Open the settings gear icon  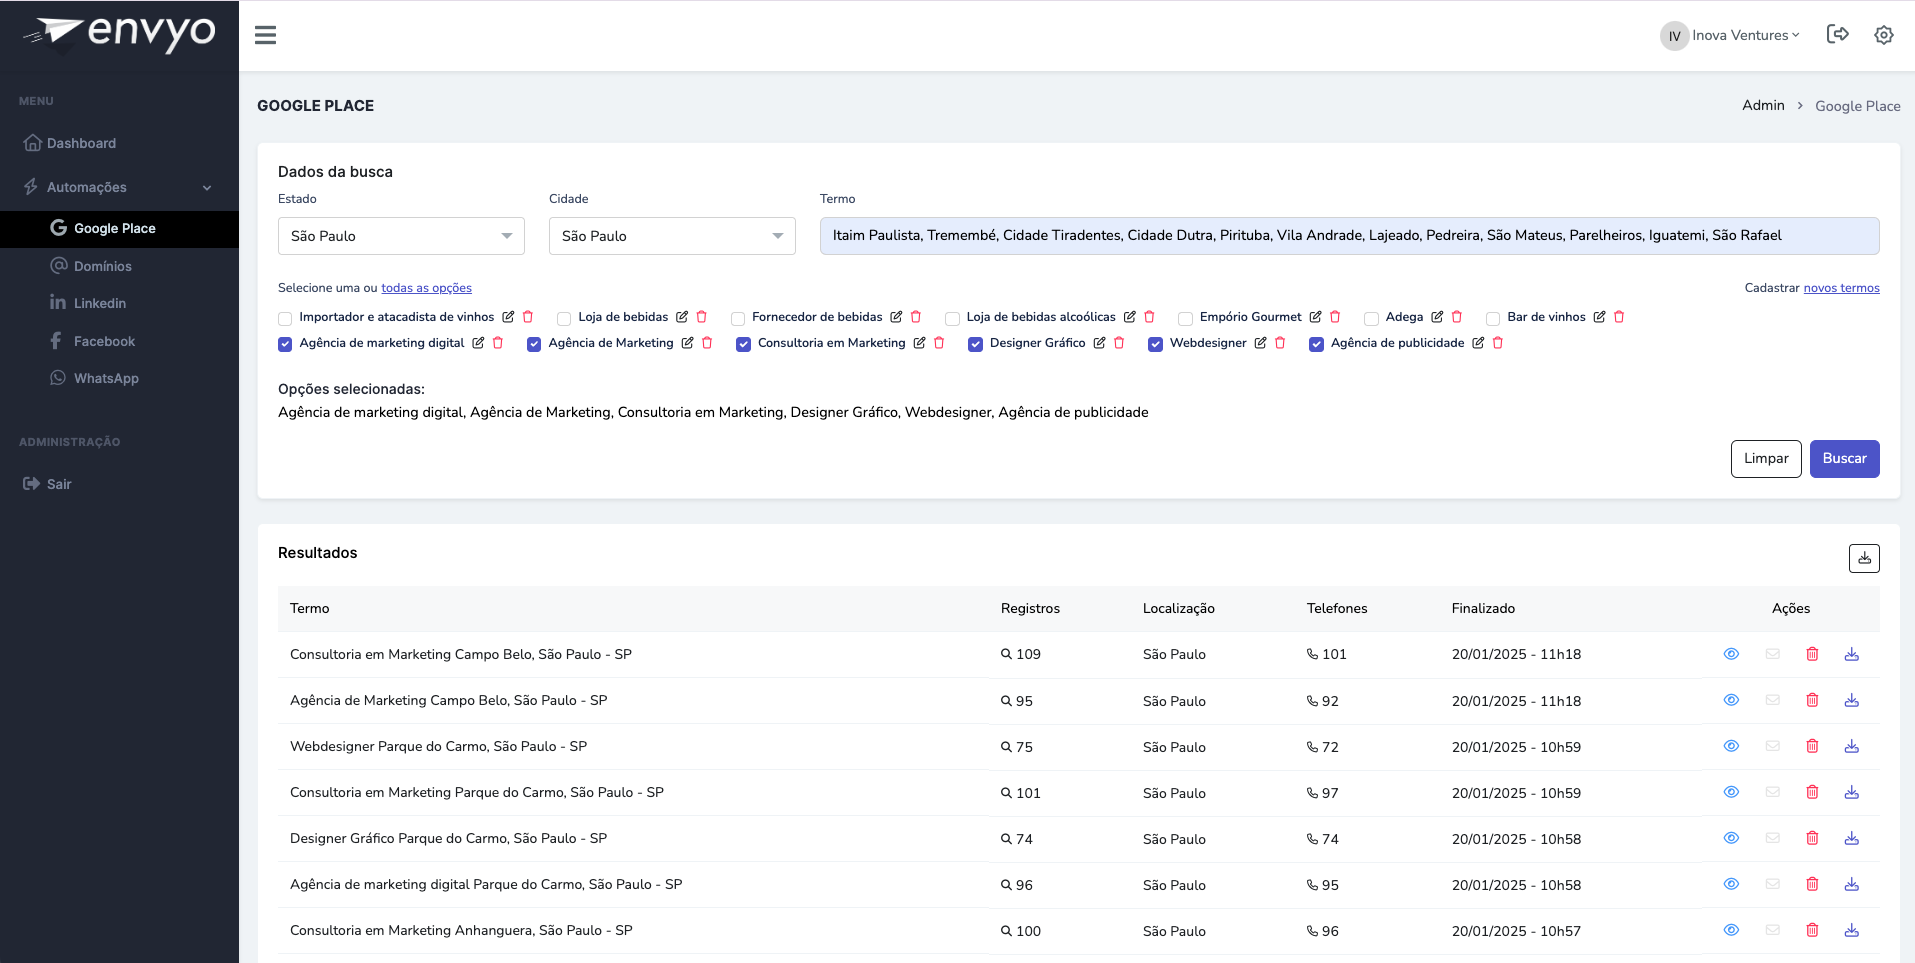1884,35
